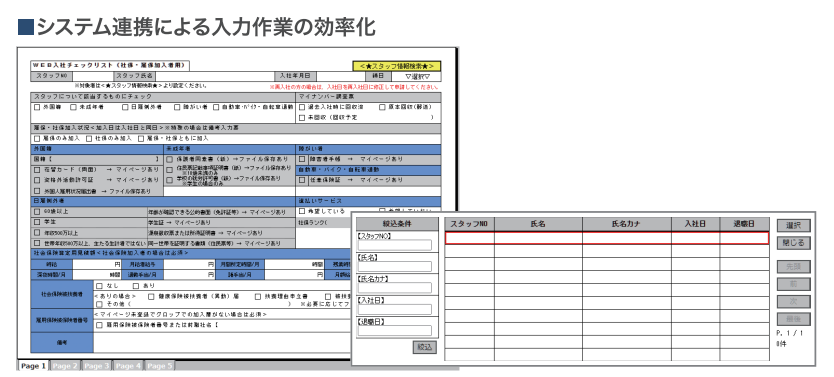Tick the 未成年者 checkbox

coord(73,107)
